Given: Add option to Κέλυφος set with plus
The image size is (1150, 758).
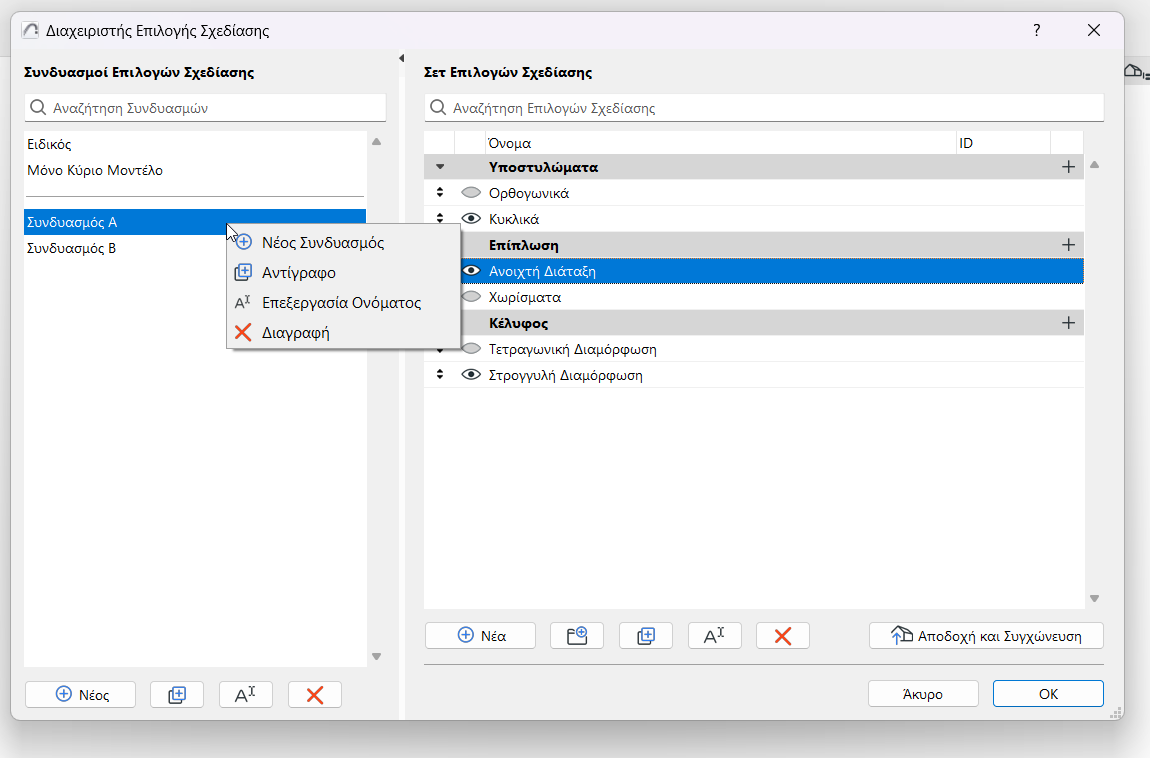Looking at the screenshot, I should tap(1068, 323).
